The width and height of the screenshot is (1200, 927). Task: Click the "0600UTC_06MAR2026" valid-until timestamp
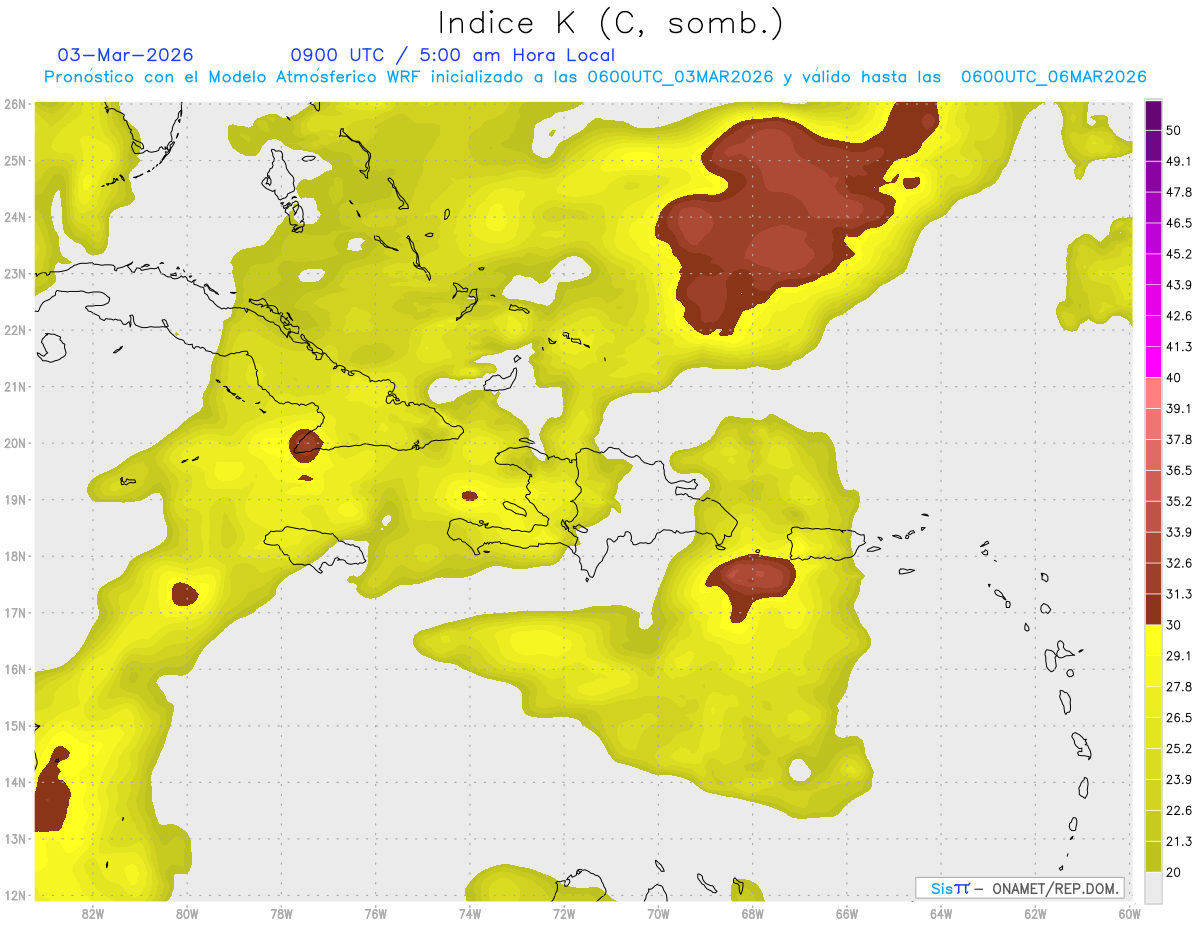click(x=1053, y=77)
